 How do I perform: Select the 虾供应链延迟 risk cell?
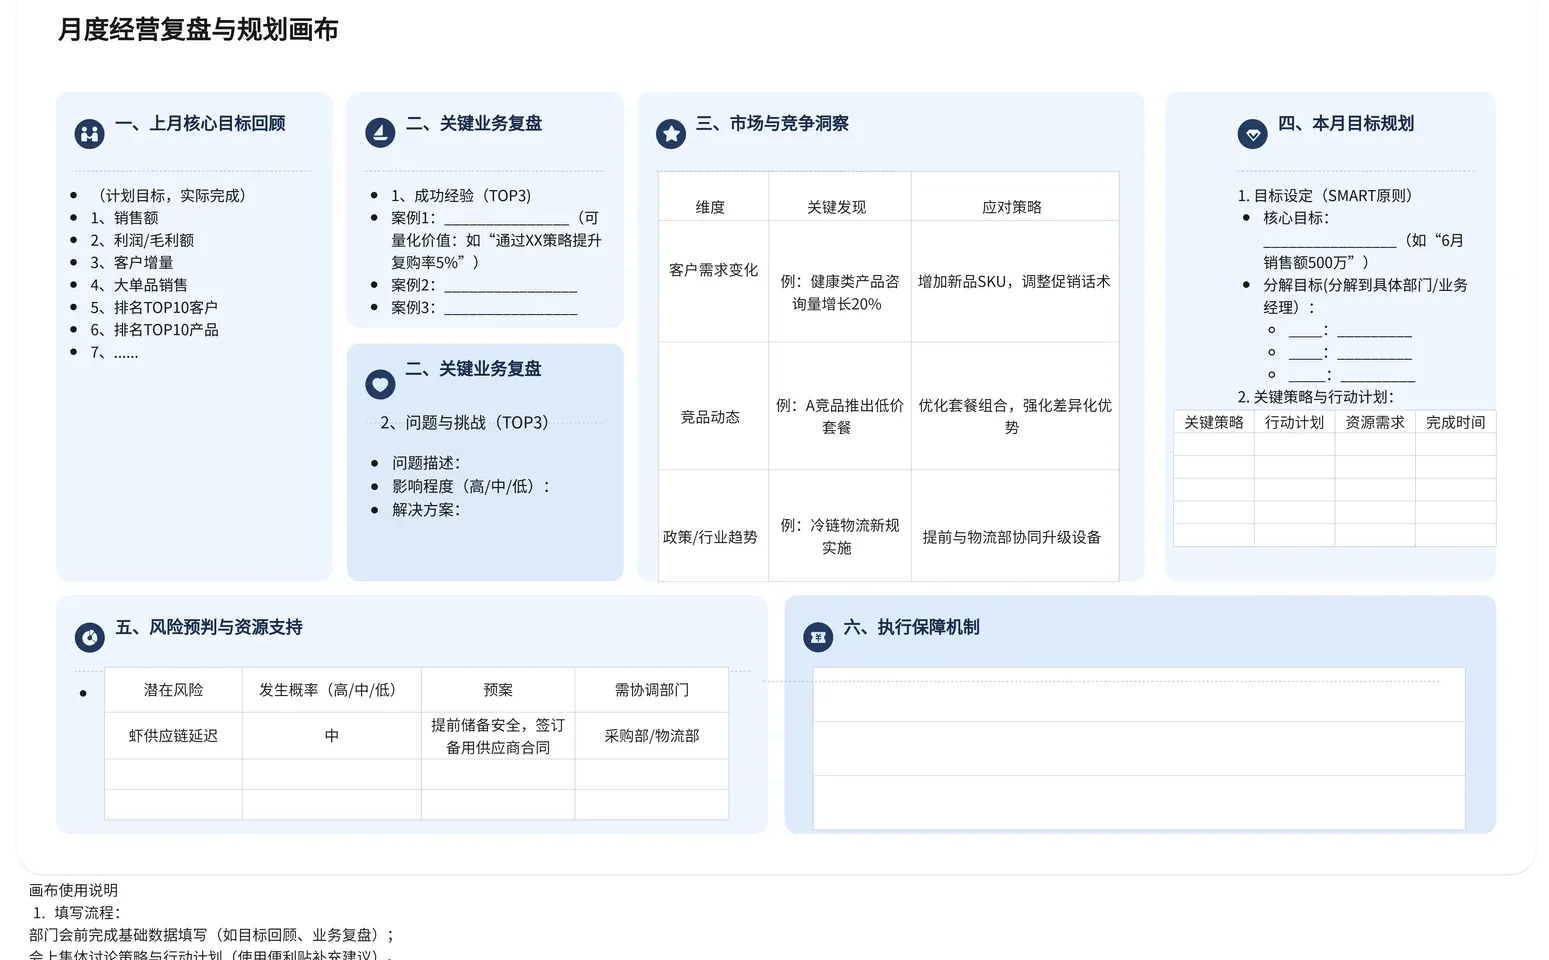[x=172, y=735]
